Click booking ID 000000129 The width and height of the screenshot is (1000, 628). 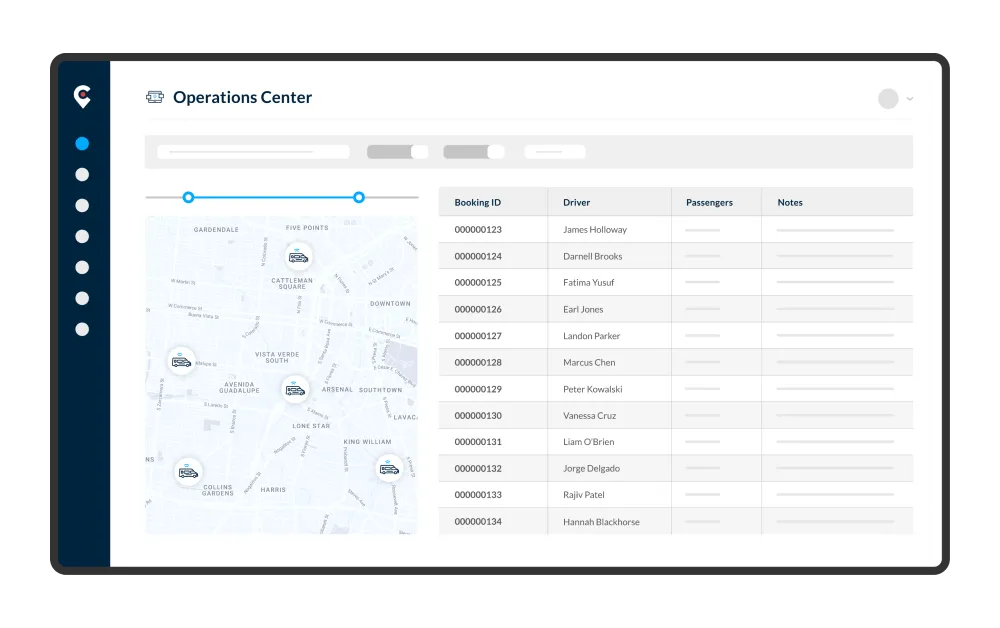(x=478, y=389)
